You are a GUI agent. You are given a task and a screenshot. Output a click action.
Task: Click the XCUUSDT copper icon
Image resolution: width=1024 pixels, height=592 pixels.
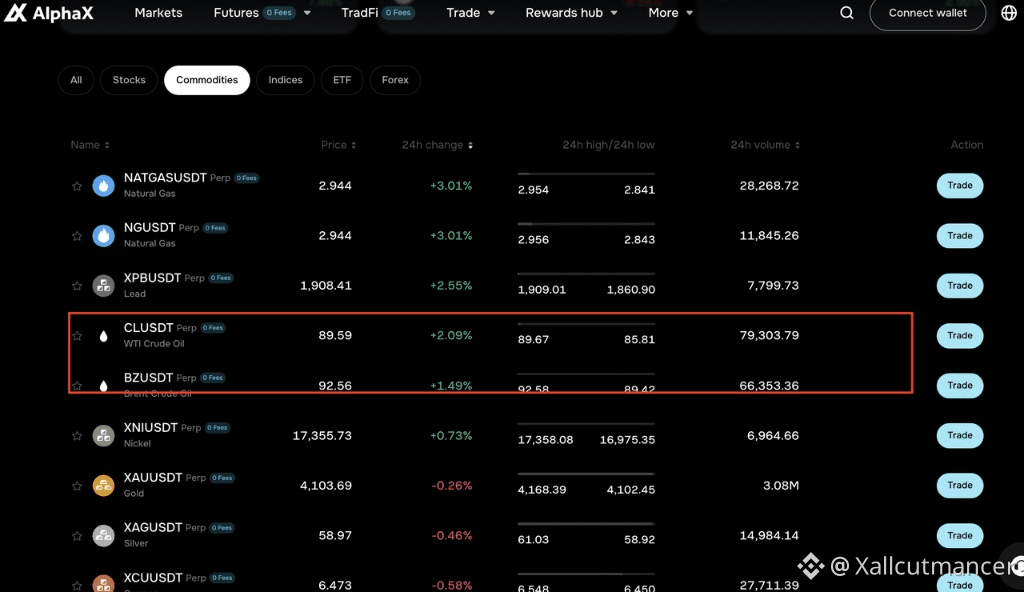point(103,584)
